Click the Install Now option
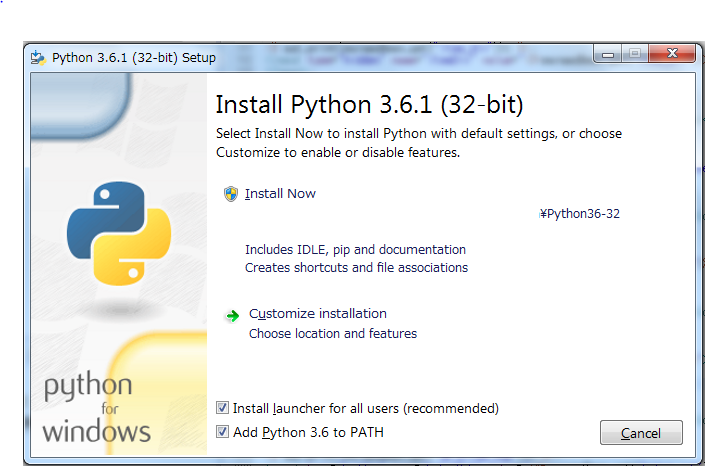 coord(280,194)
